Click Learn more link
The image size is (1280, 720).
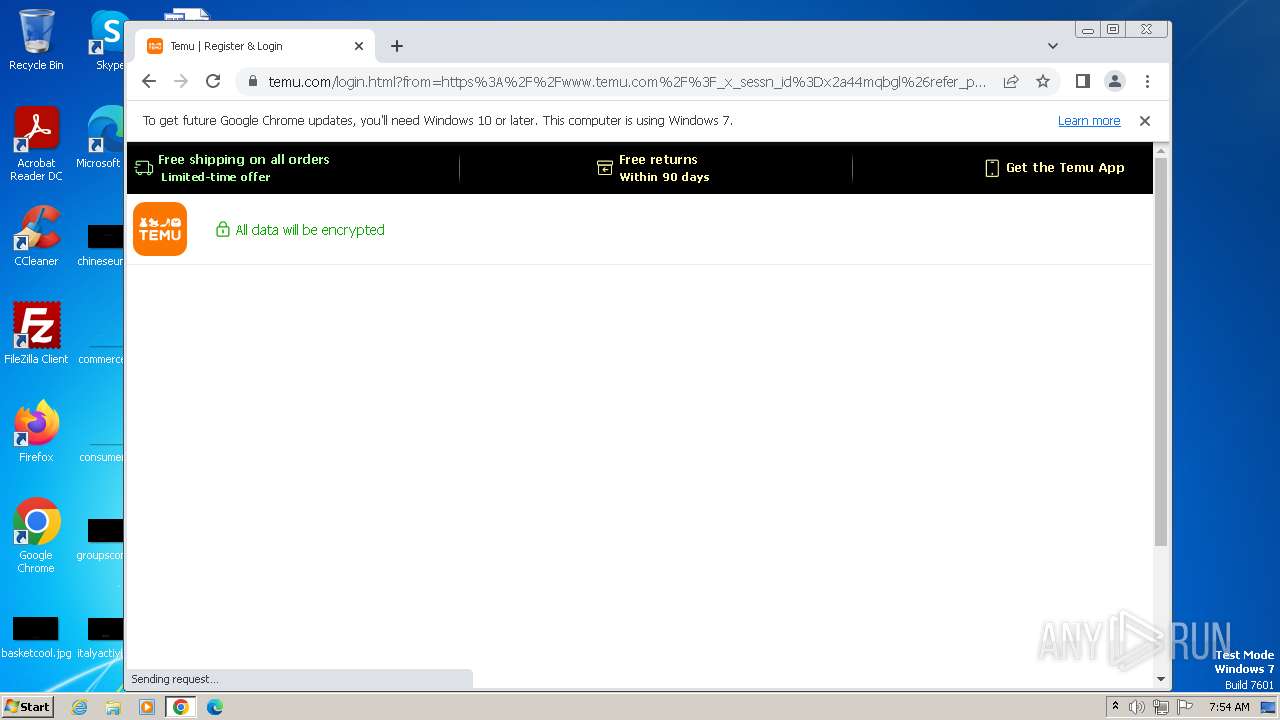click(1089, 121)
